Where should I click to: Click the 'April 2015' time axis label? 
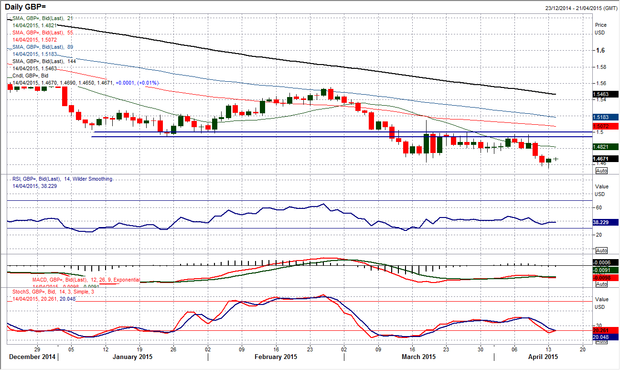pos(543,357)
